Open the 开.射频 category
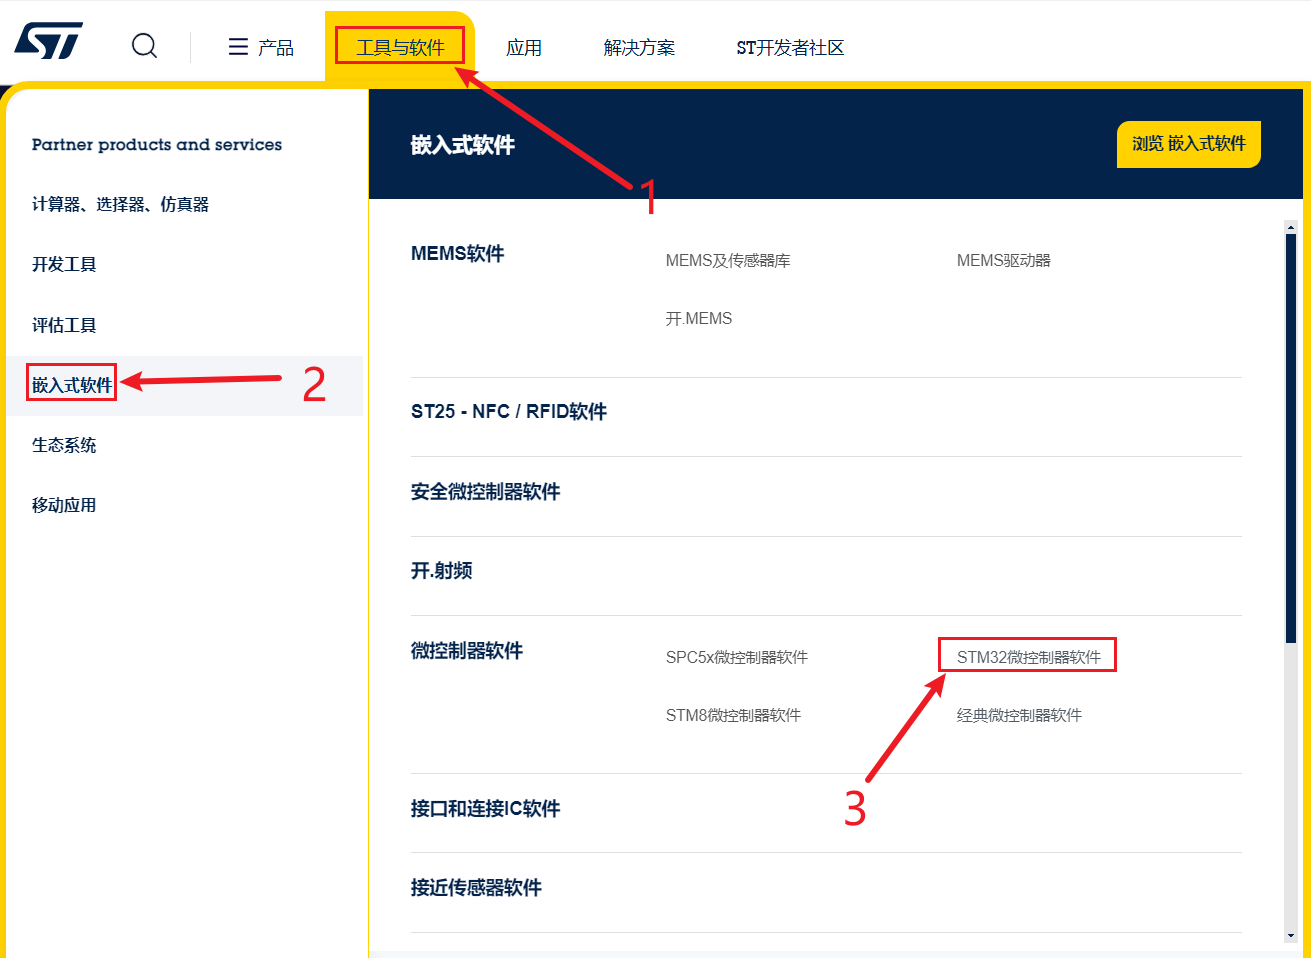This screenshot has height=958, width=1311. pyautogui.click(x=441, y=570)
